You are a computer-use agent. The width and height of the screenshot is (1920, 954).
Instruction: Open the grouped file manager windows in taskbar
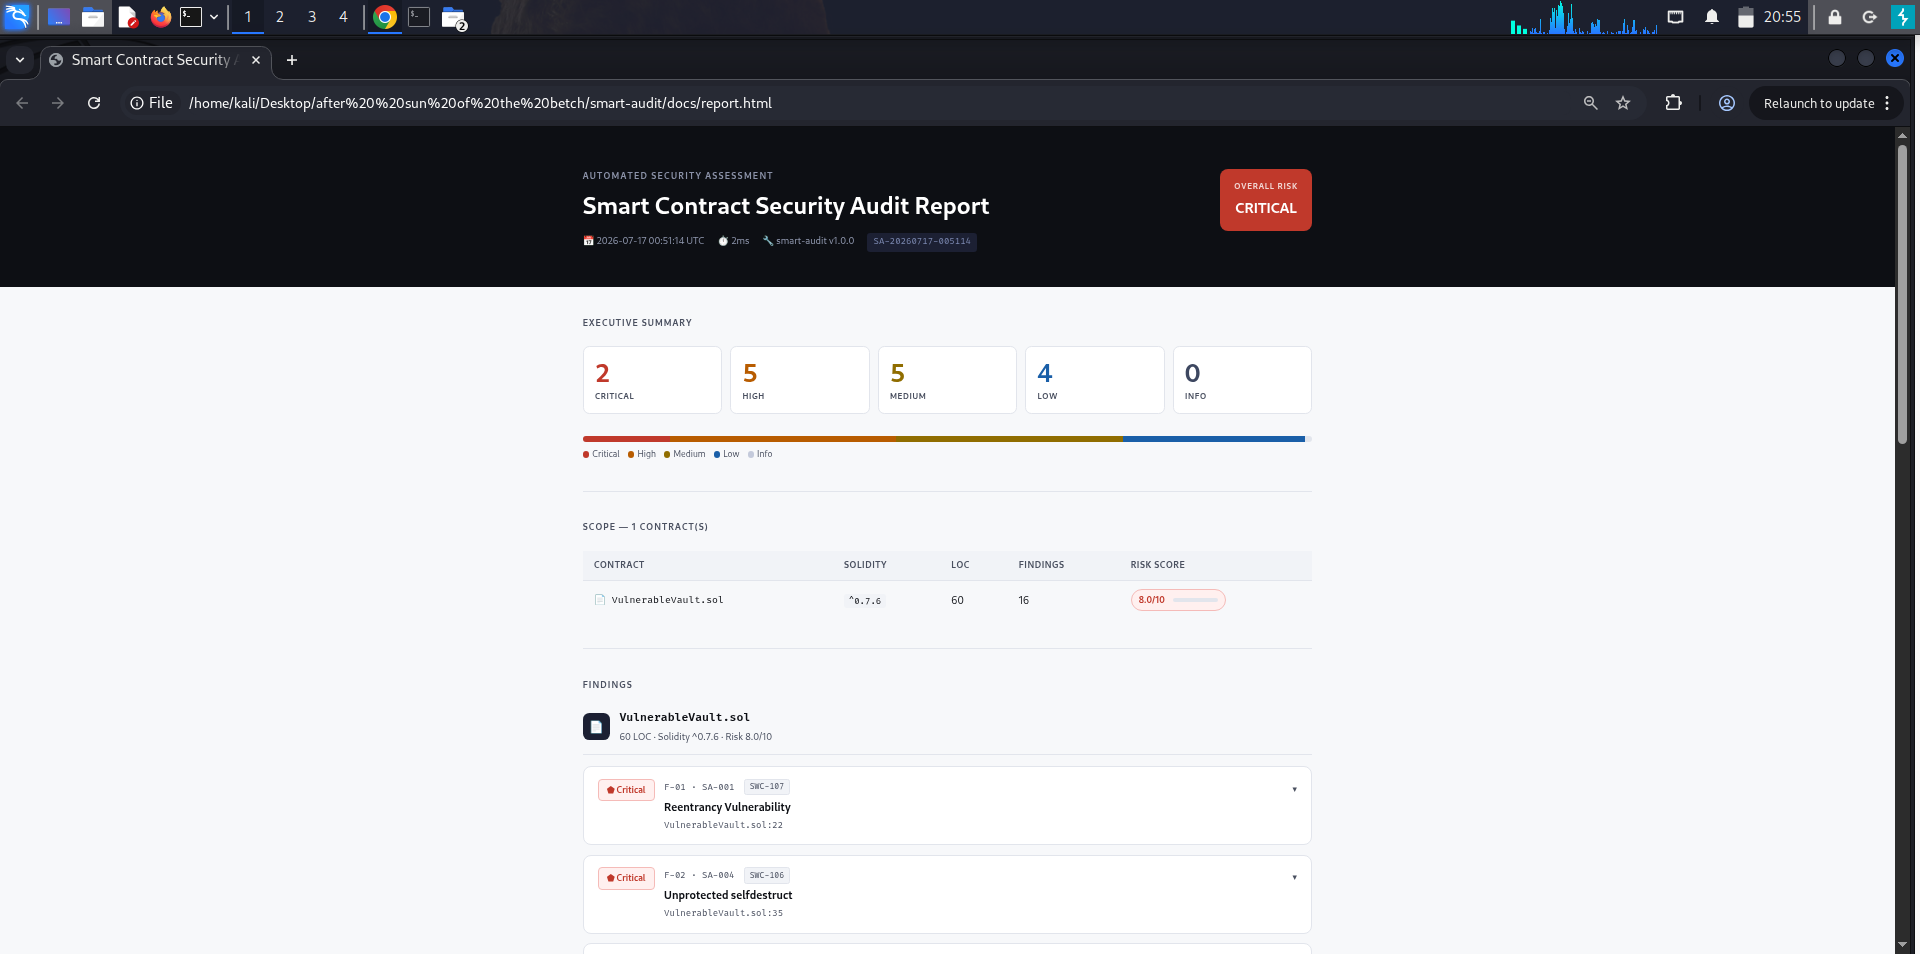point(454,18)
